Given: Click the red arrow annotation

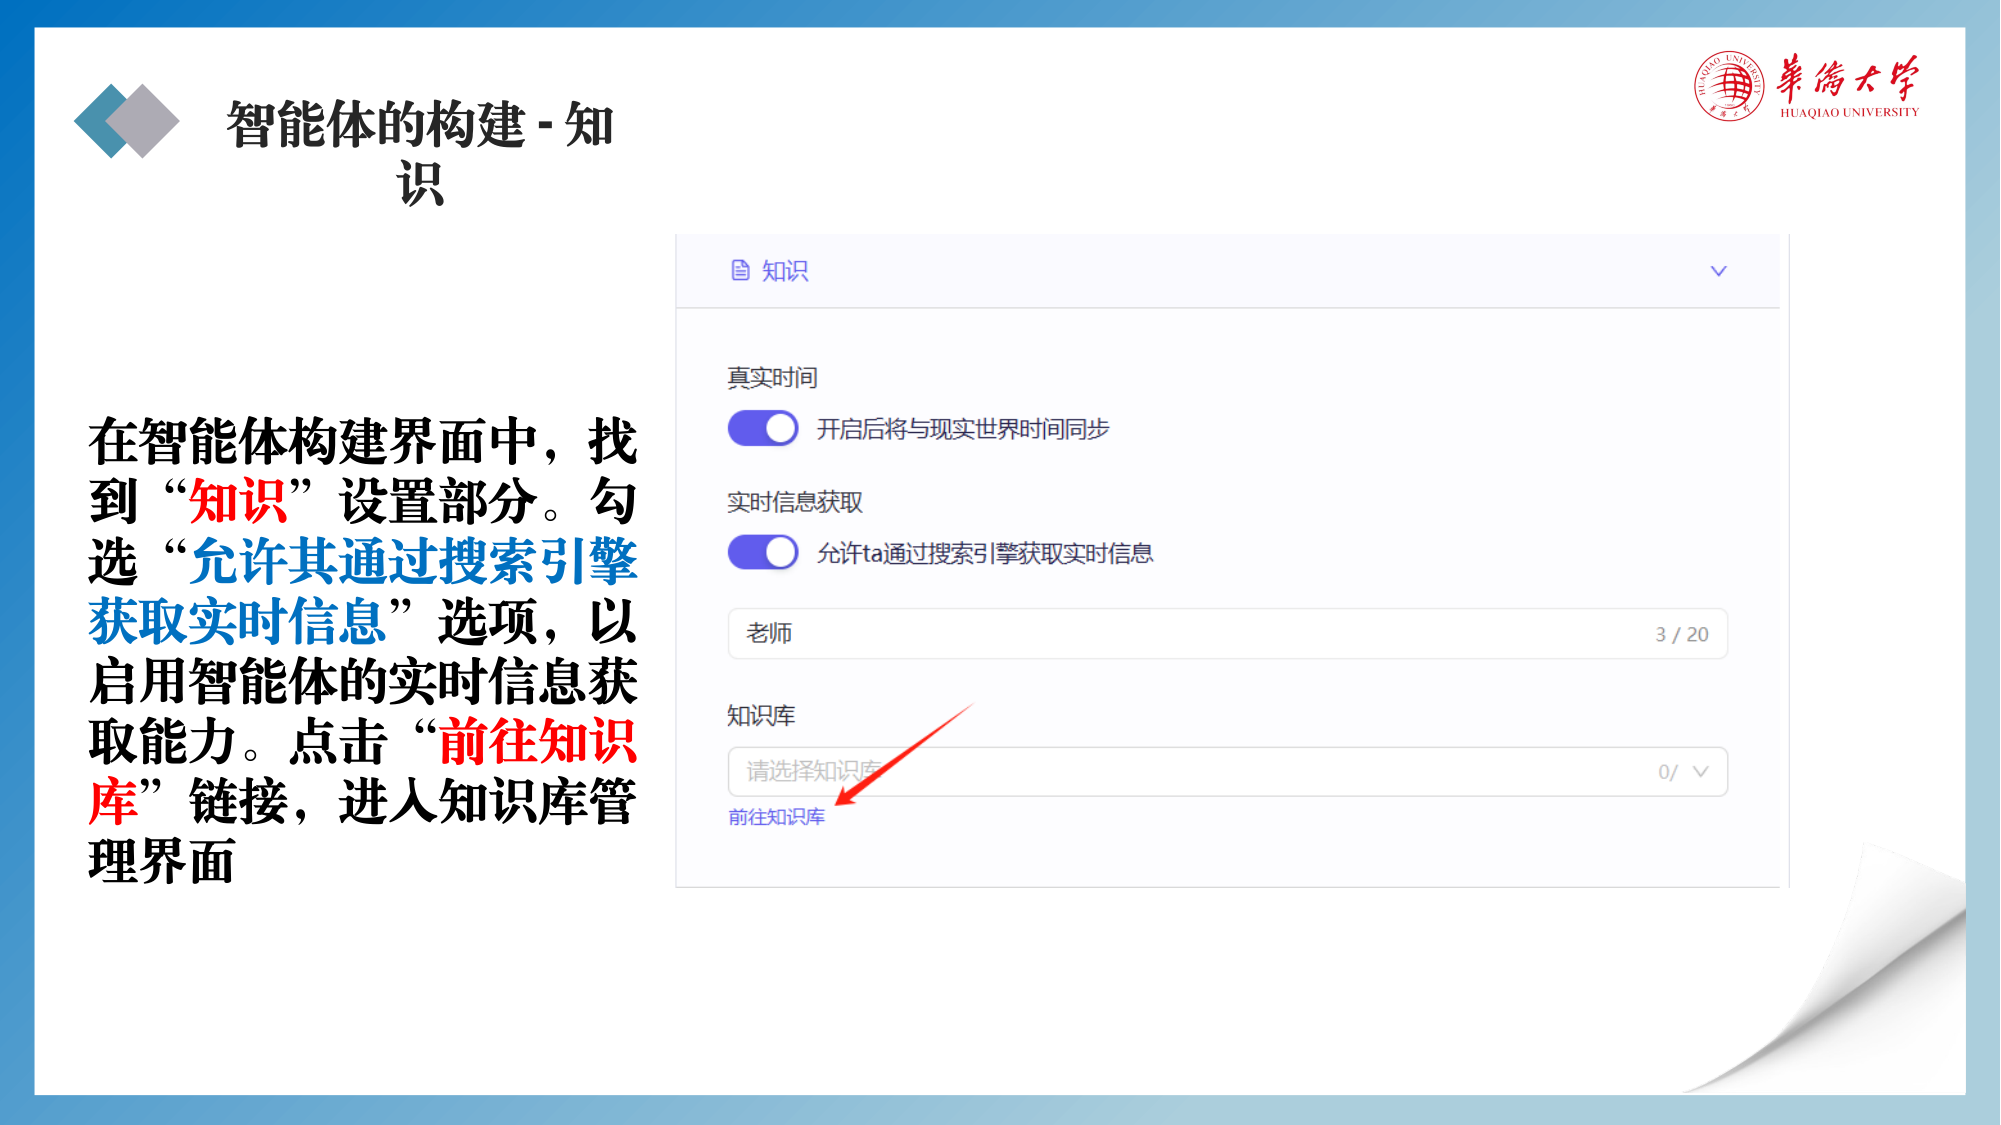Looking at the screenshot, I should 903,754.
